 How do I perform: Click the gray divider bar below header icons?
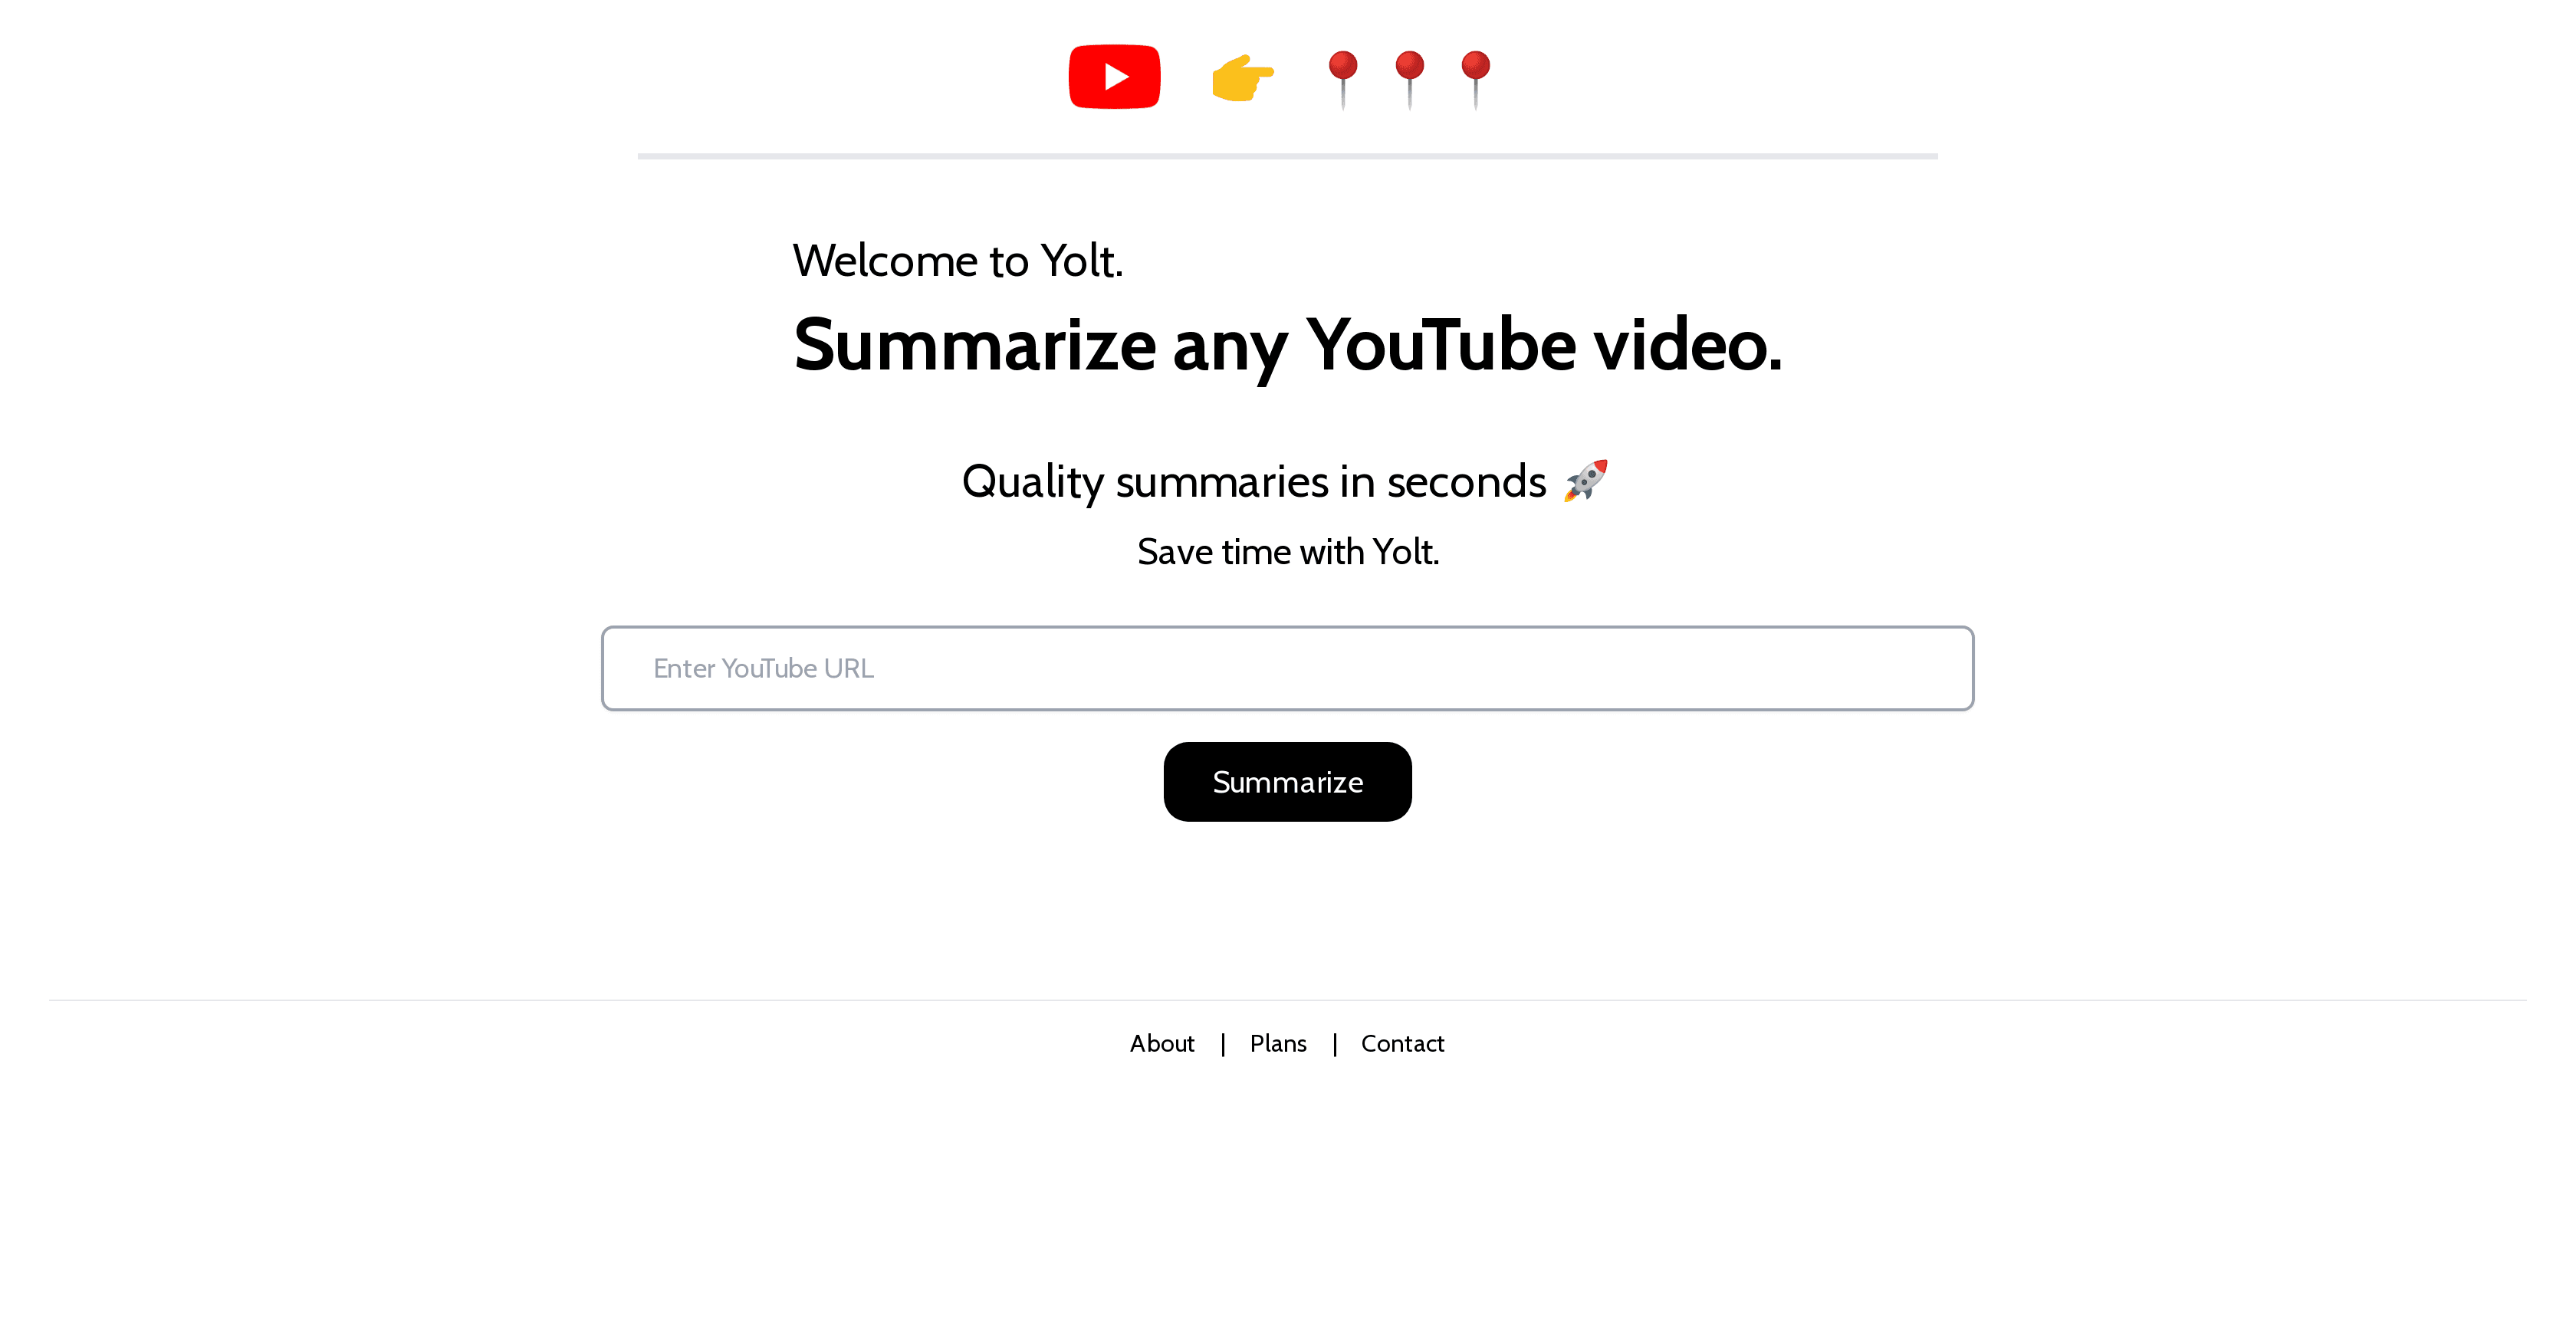1288,156
